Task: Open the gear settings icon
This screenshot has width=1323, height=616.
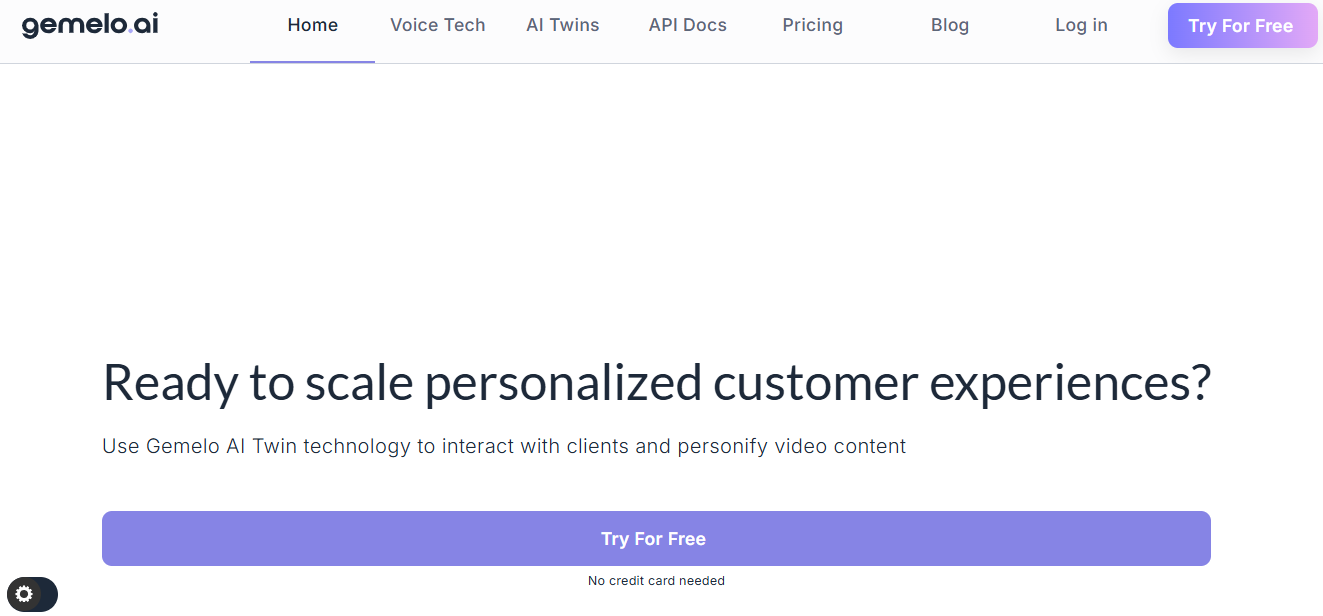Action: tap(24, 594)
